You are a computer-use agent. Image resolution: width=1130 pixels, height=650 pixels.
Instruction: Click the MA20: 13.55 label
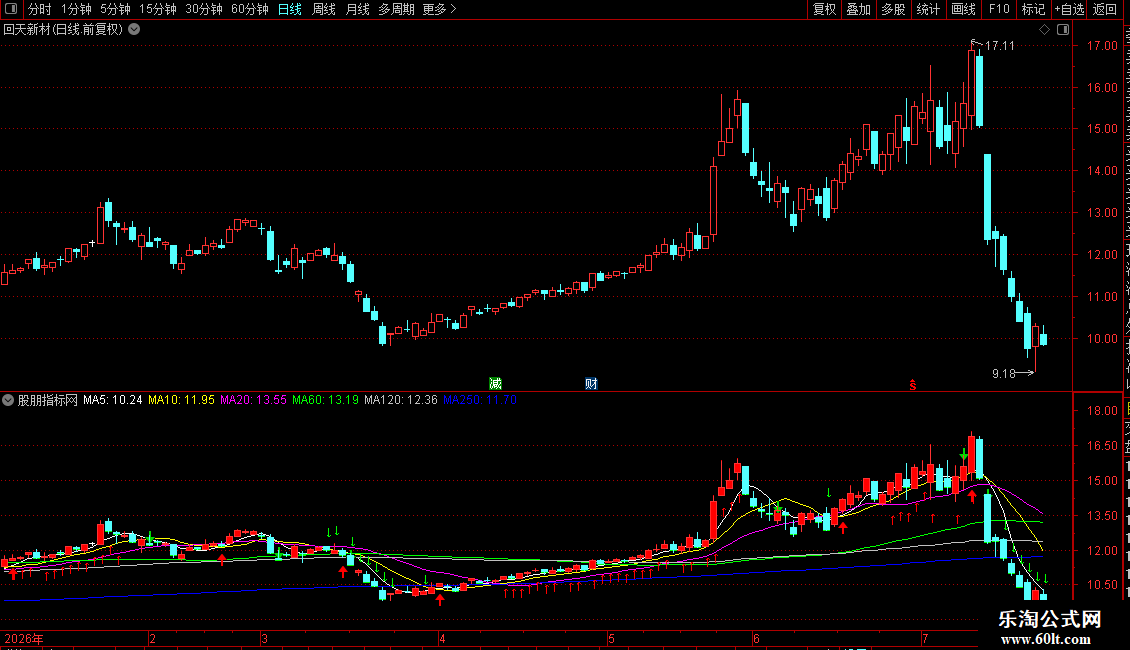click(x=253, y=400)
